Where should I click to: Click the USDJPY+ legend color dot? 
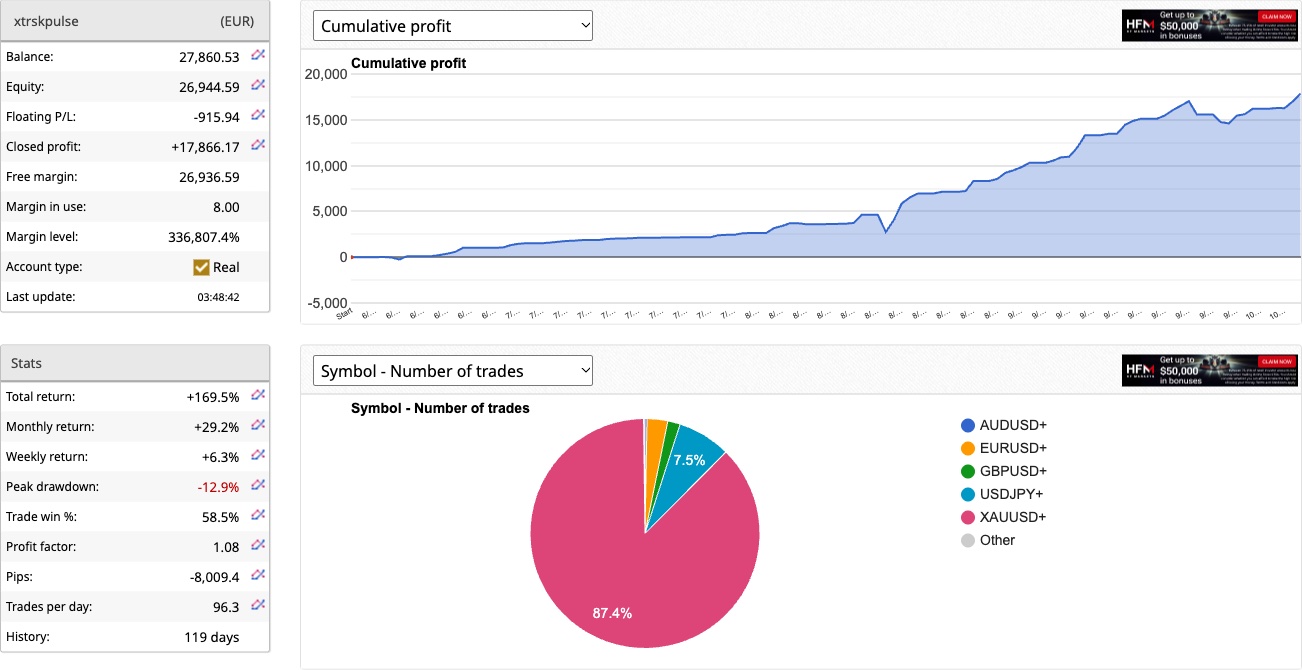point(967,494)
